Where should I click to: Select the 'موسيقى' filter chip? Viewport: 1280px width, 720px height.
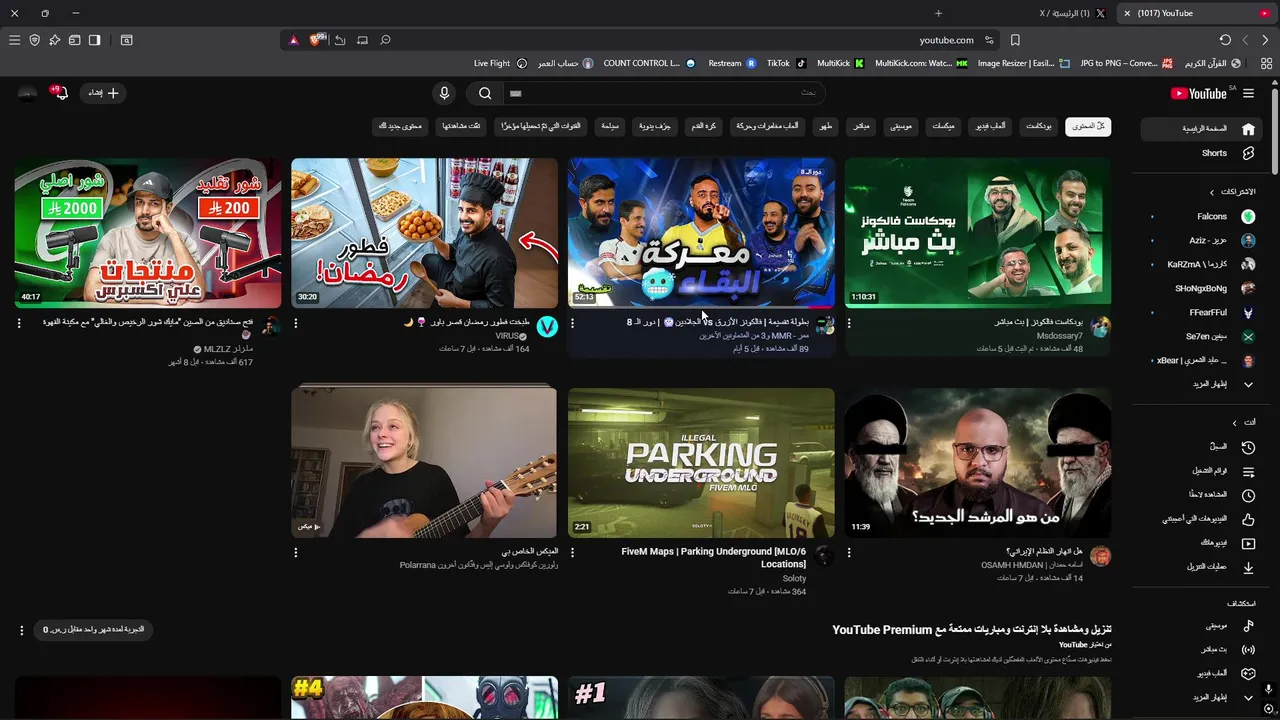[901, 126]
